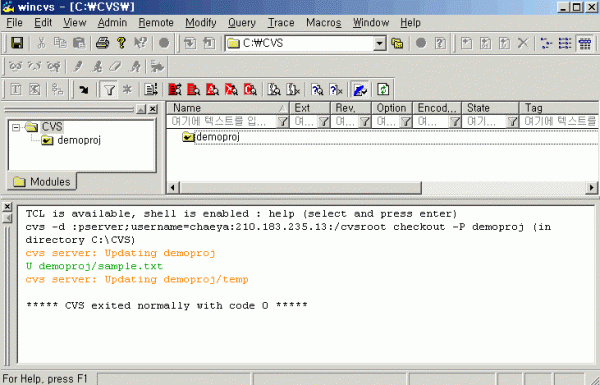Click the Copy toolbar icon
The image size is (600, 385).
click(x=60, y=43)
